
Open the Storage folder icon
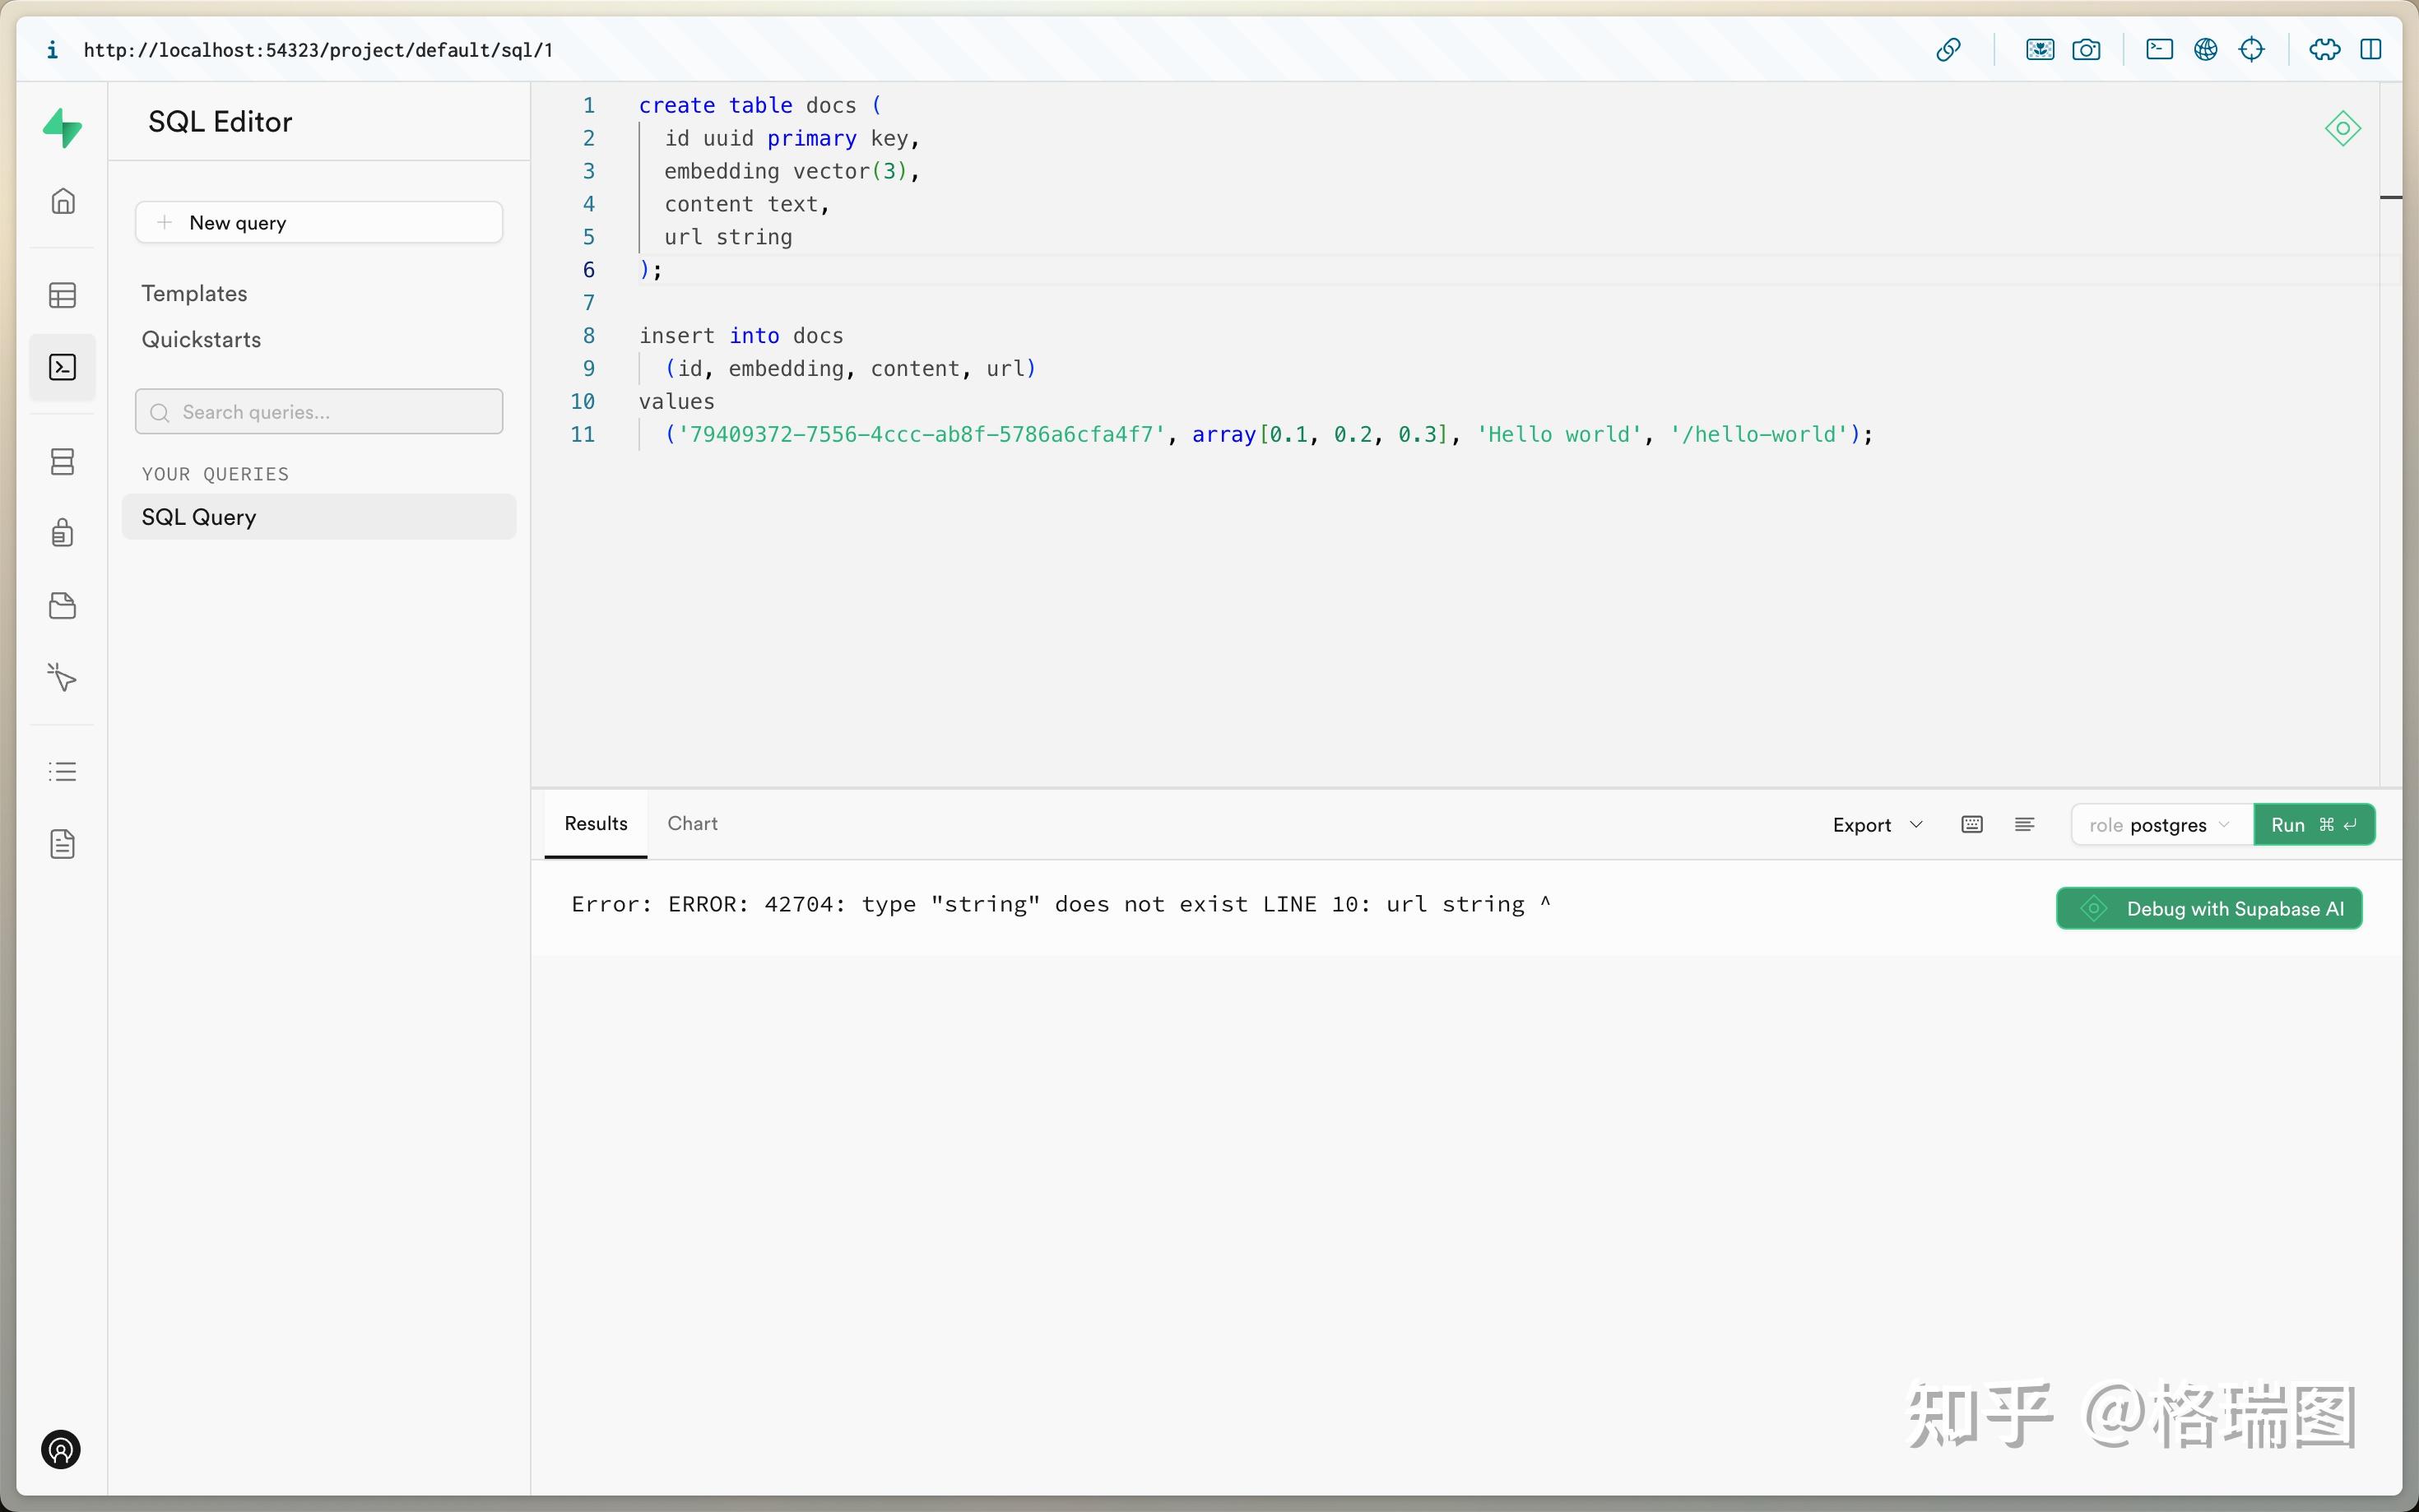pyautogui.click(x=63, y=605)
